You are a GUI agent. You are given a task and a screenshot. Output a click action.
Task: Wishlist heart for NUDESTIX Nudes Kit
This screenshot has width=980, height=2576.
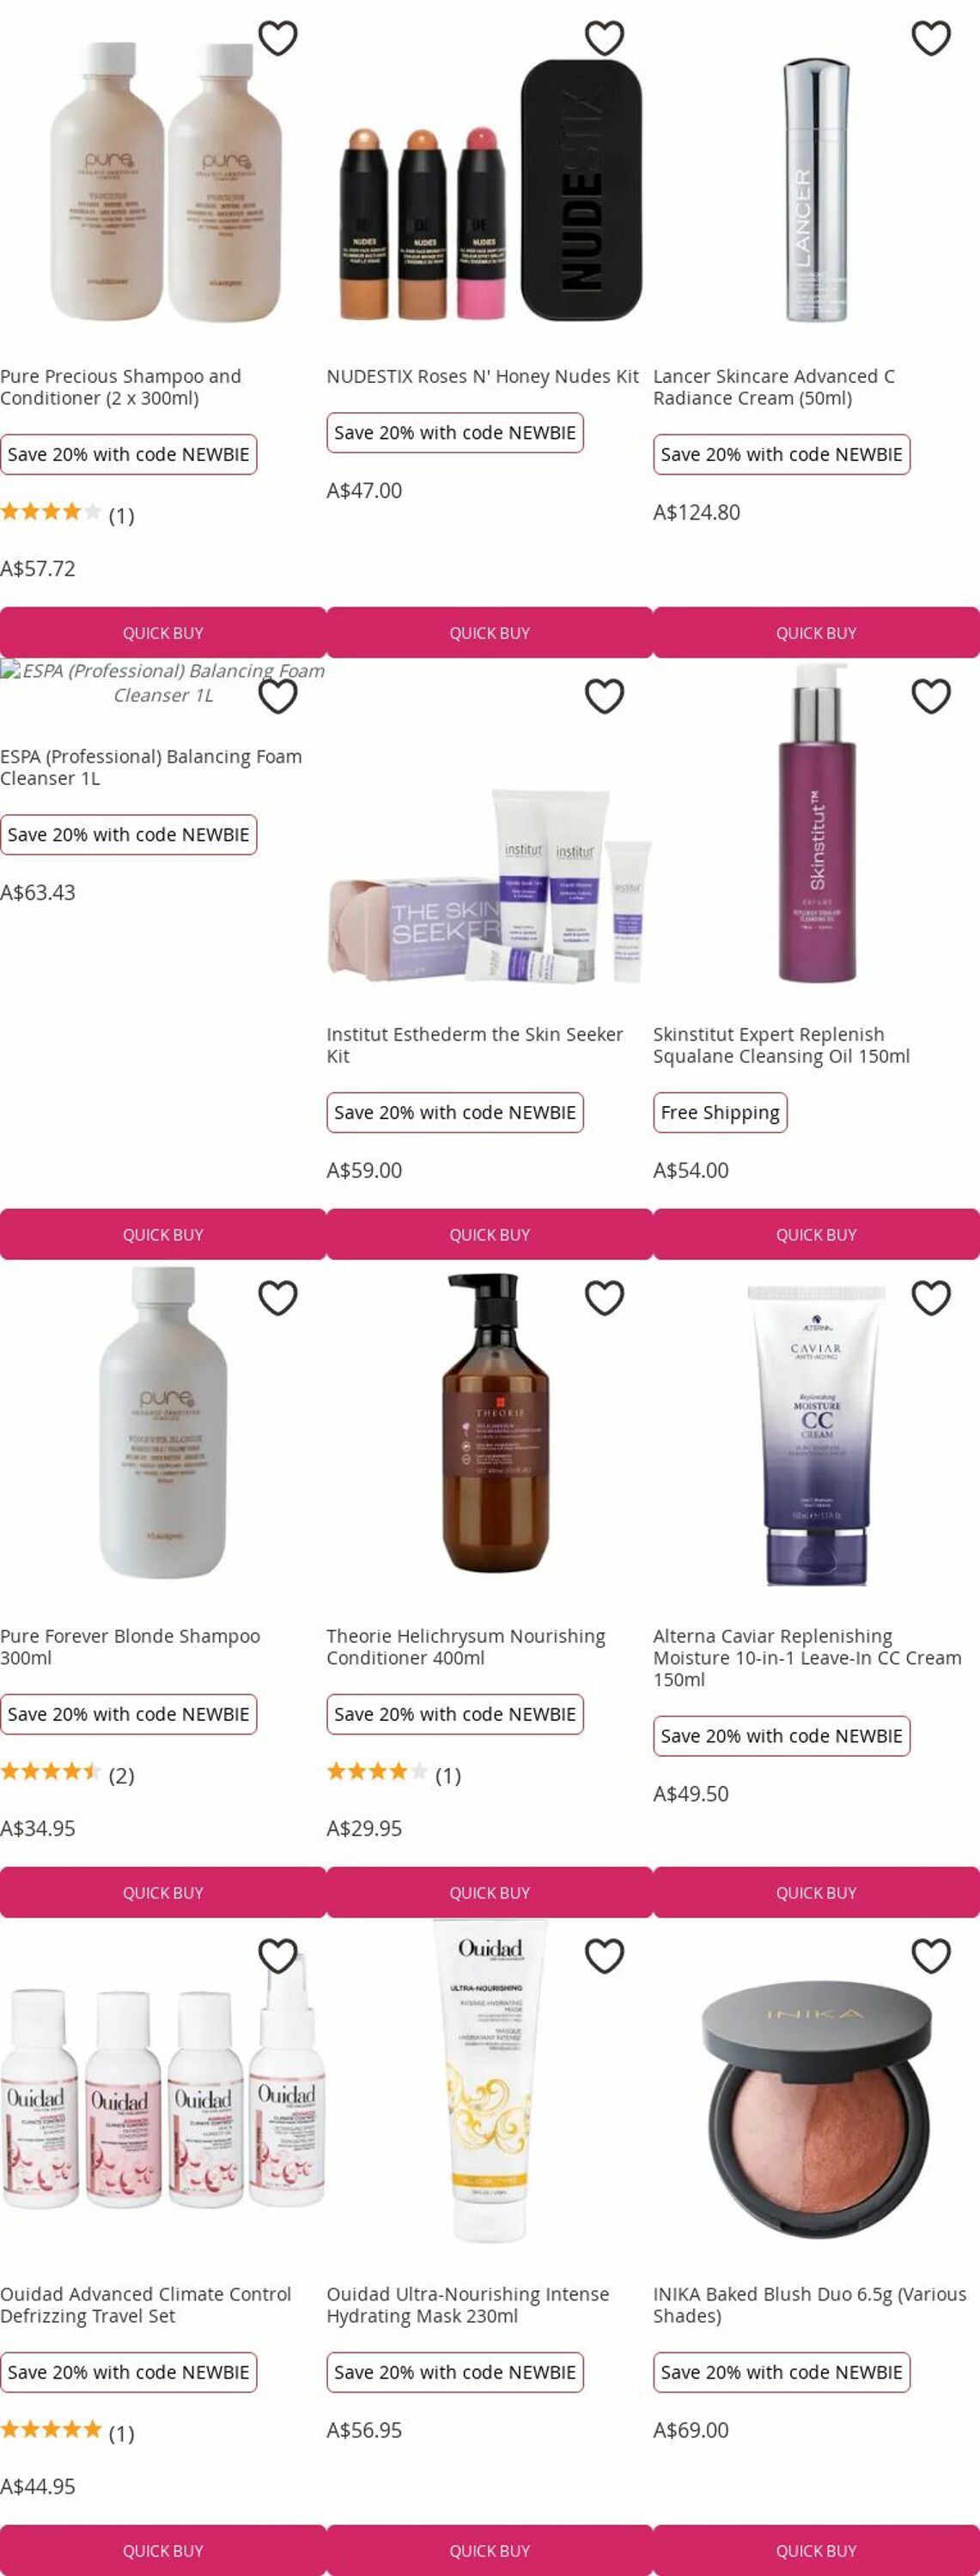[x=604, y=38]
